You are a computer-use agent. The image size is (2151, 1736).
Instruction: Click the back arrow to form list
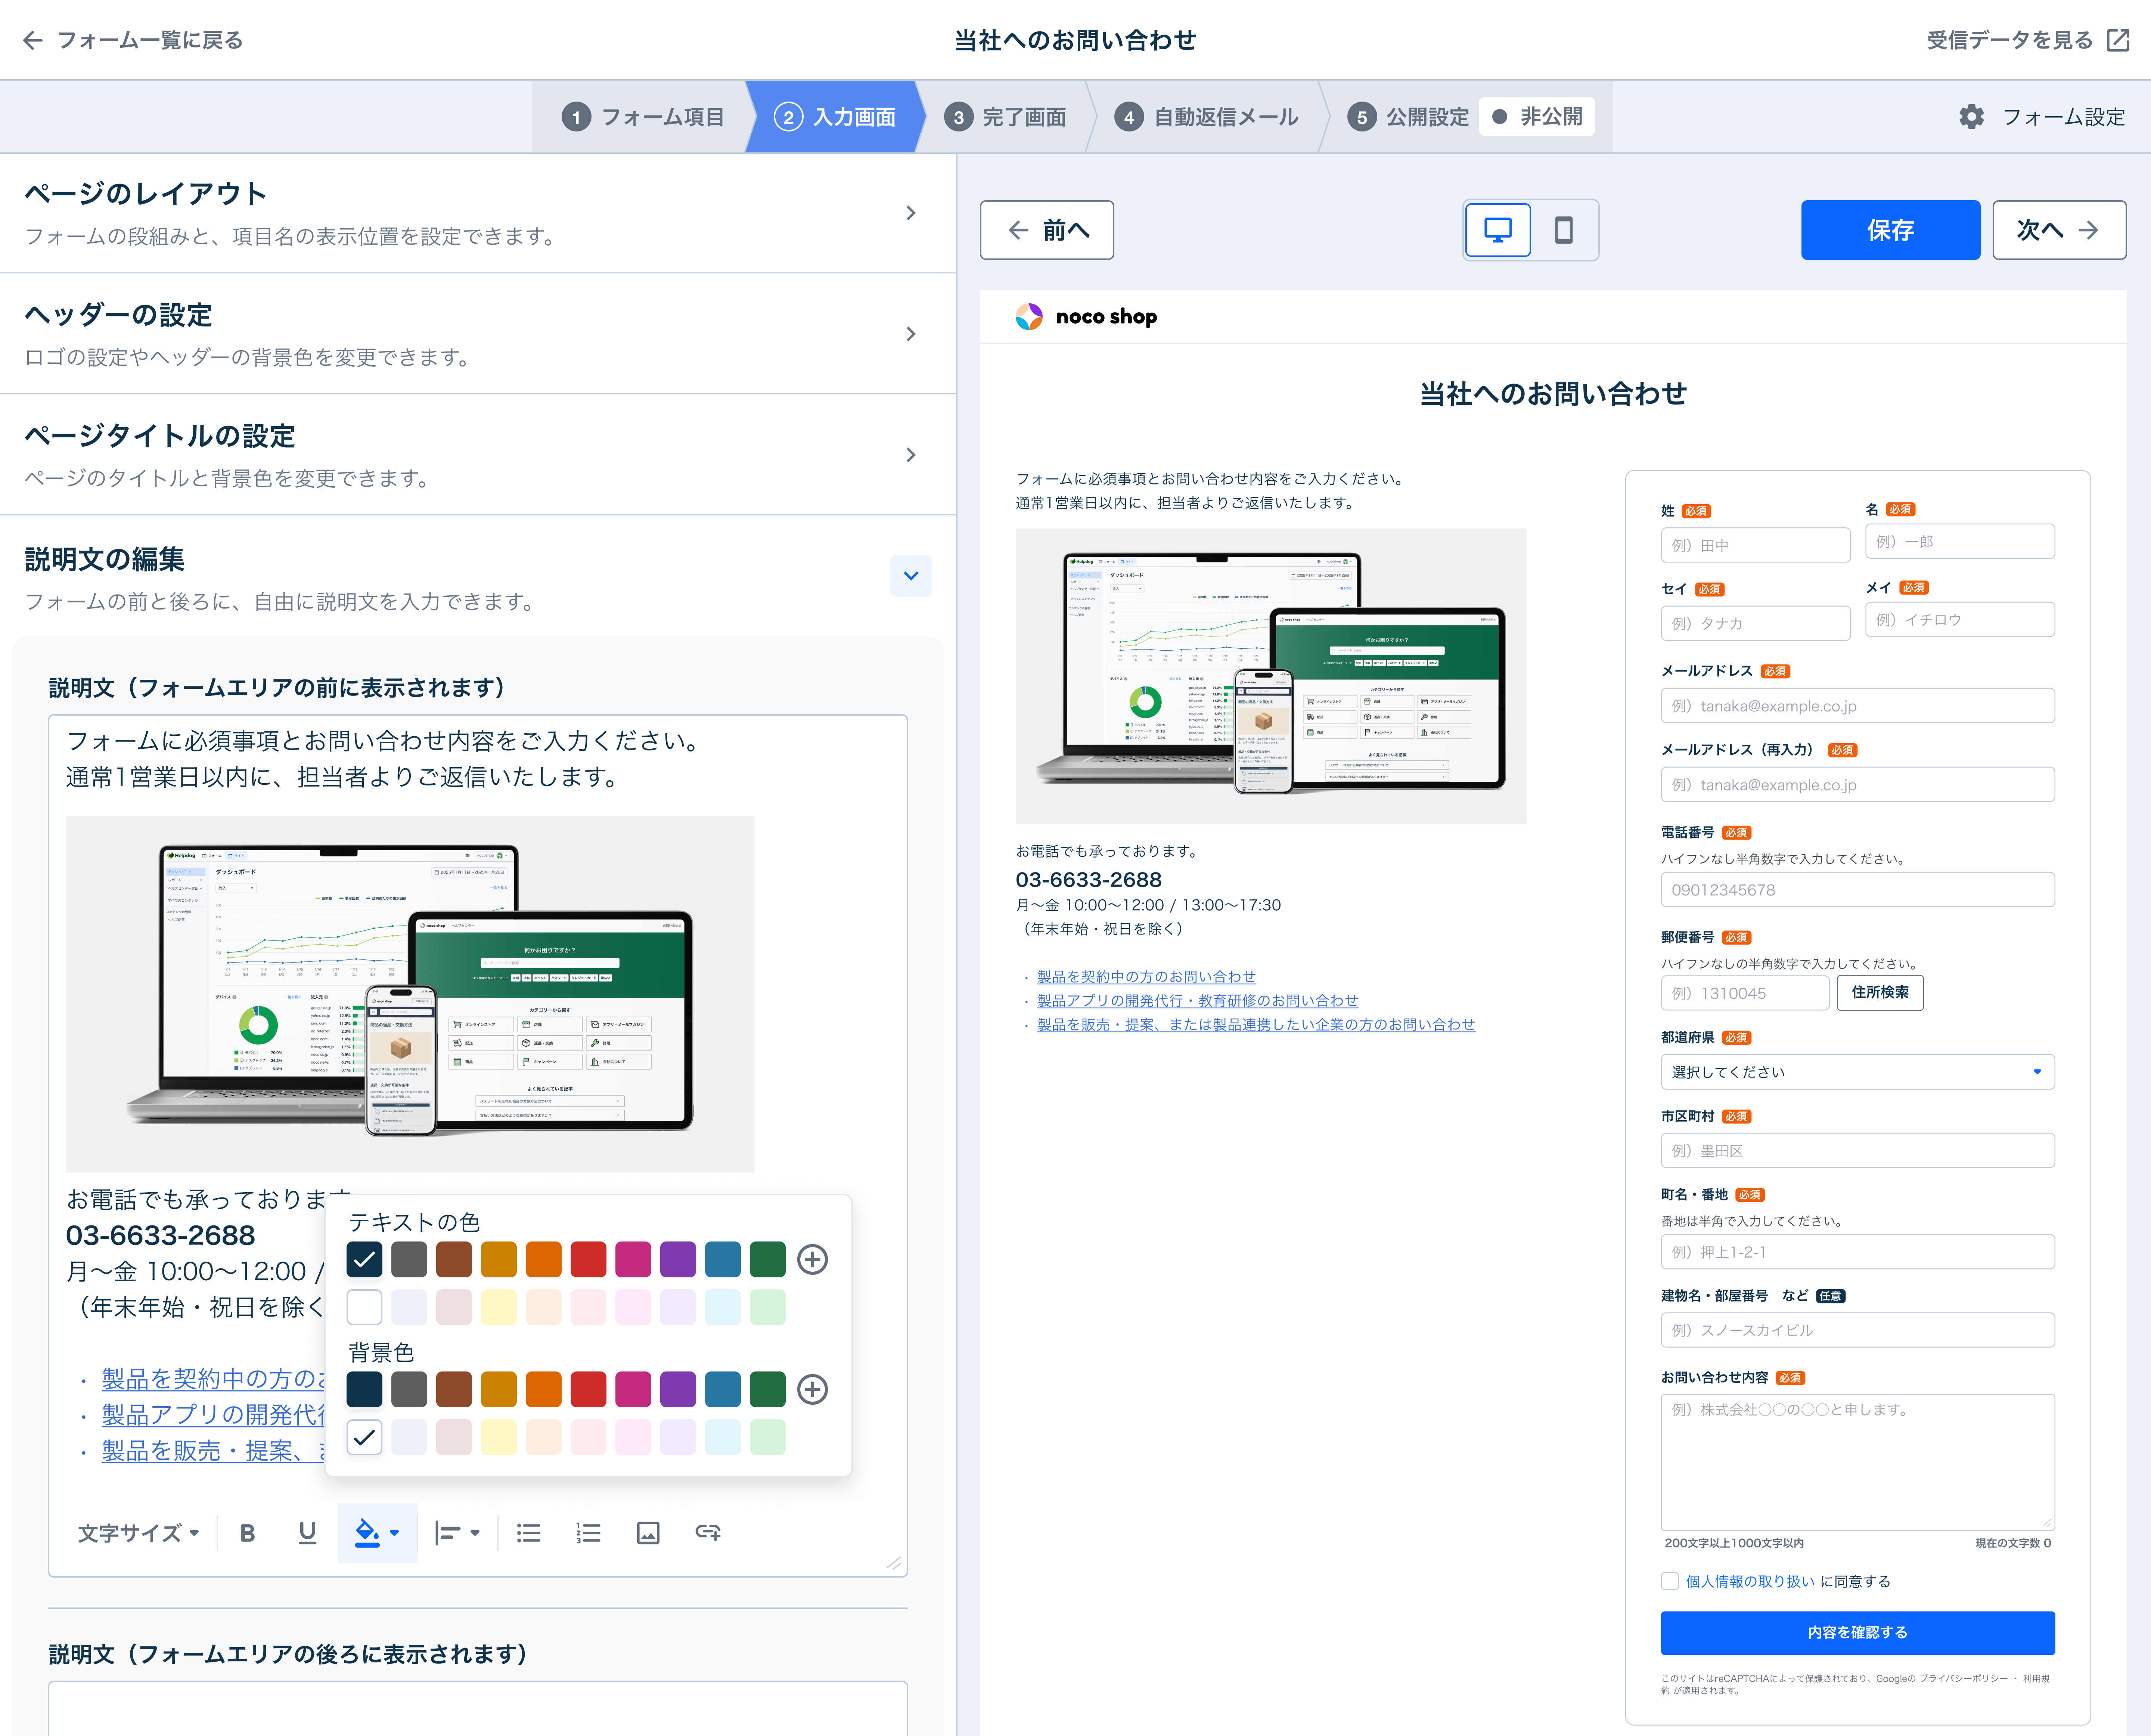coord(33,40)
